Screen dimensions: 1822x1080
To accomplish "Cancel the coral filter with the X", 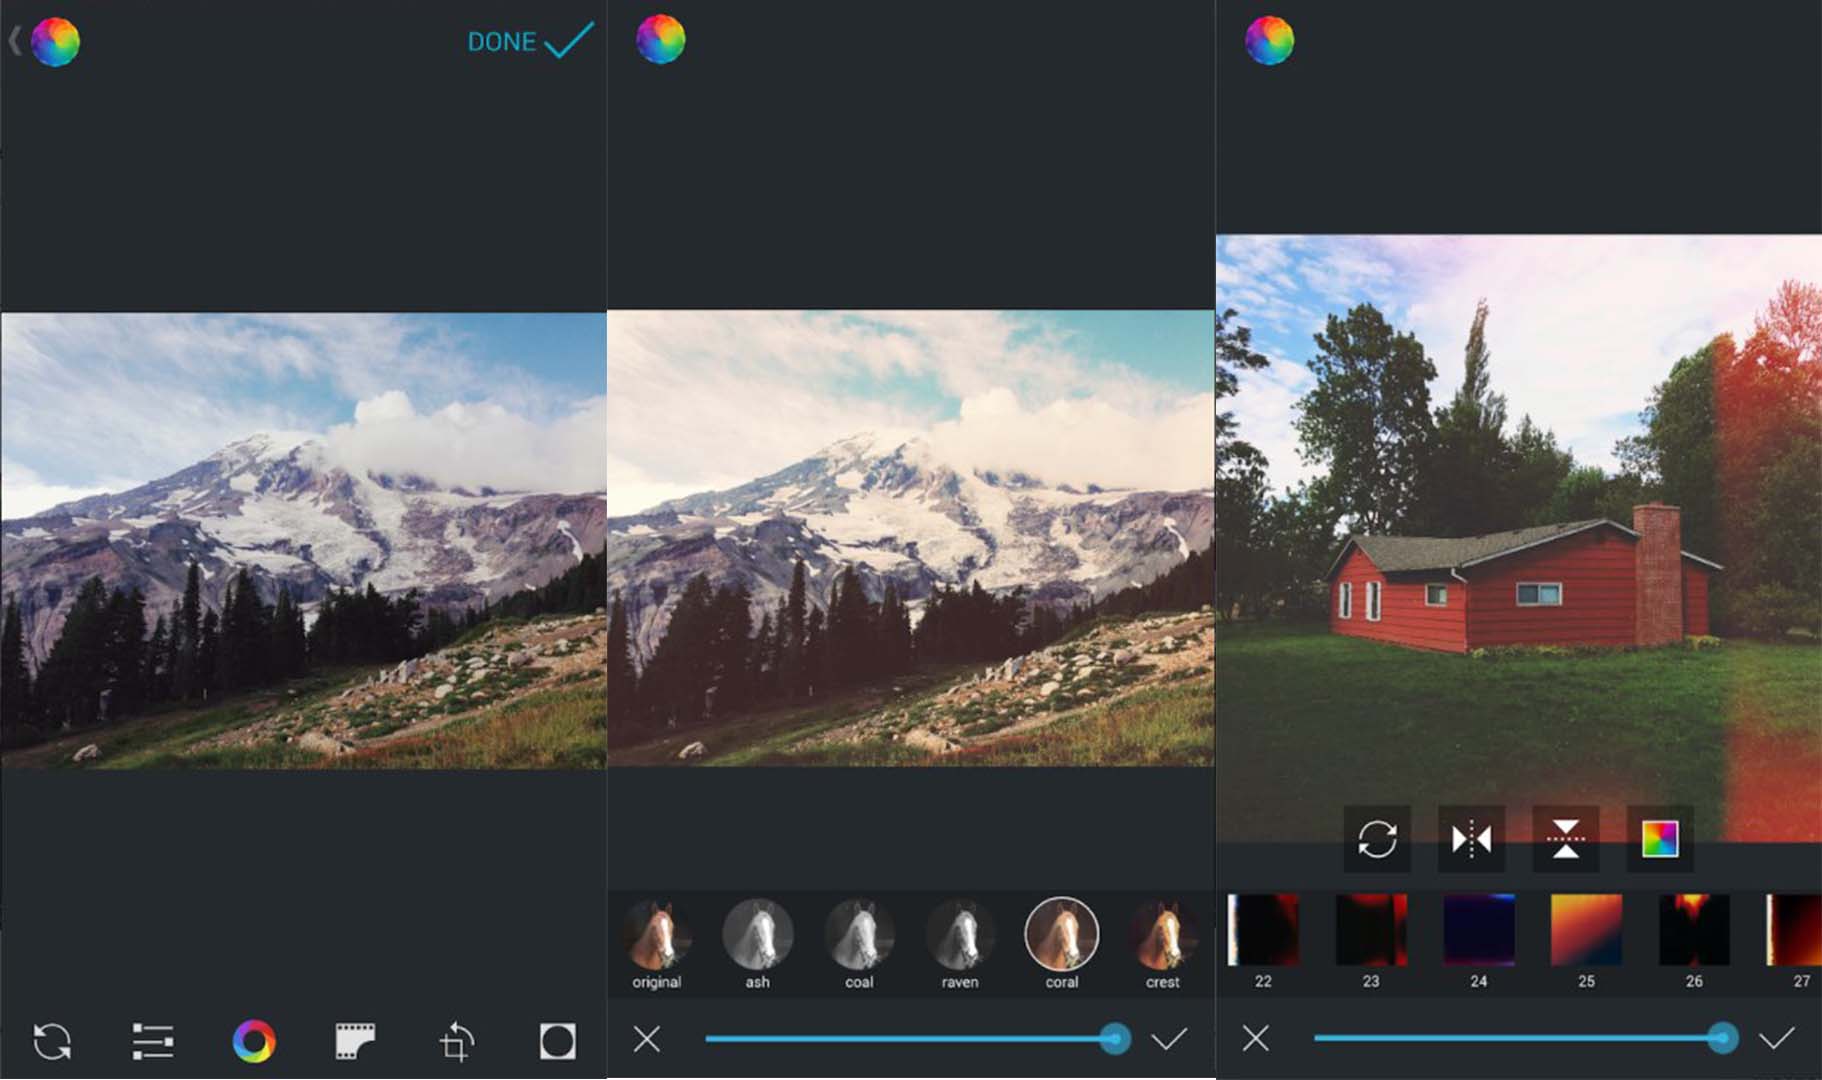I will coord(647,1039).
